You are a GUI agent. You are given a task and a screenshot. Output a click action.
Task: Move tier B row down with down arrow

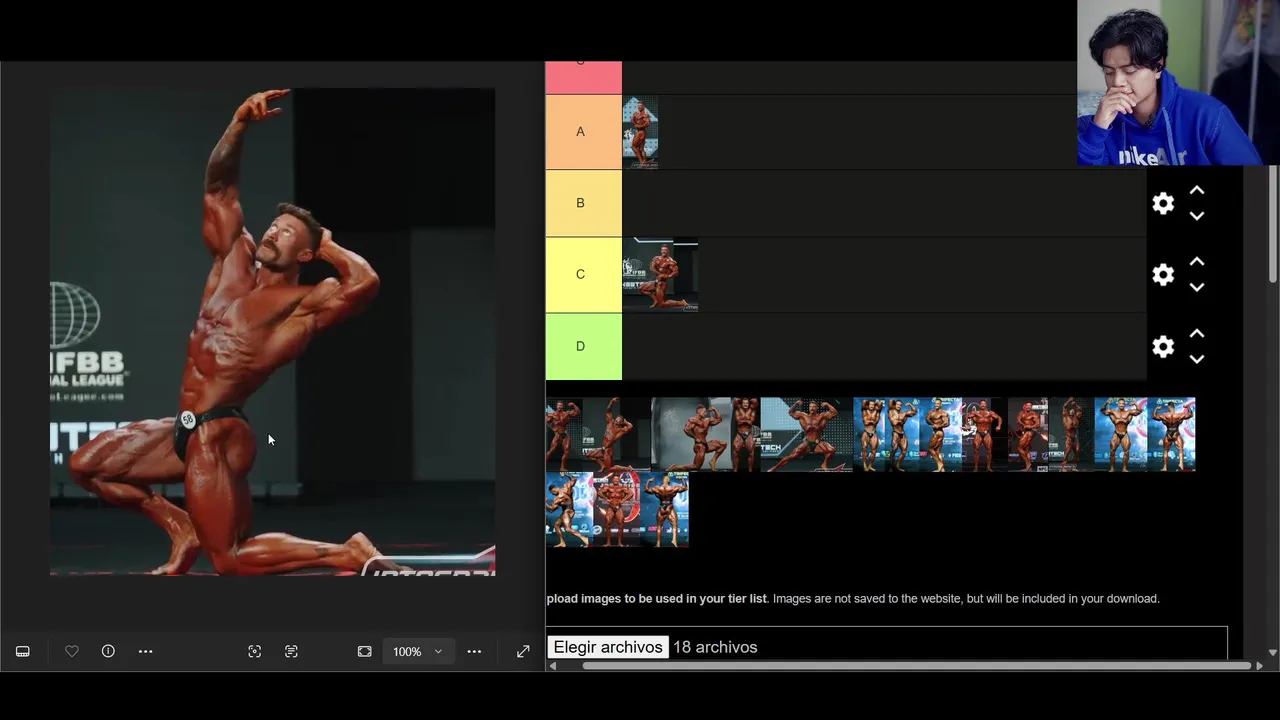[1197, 216]
